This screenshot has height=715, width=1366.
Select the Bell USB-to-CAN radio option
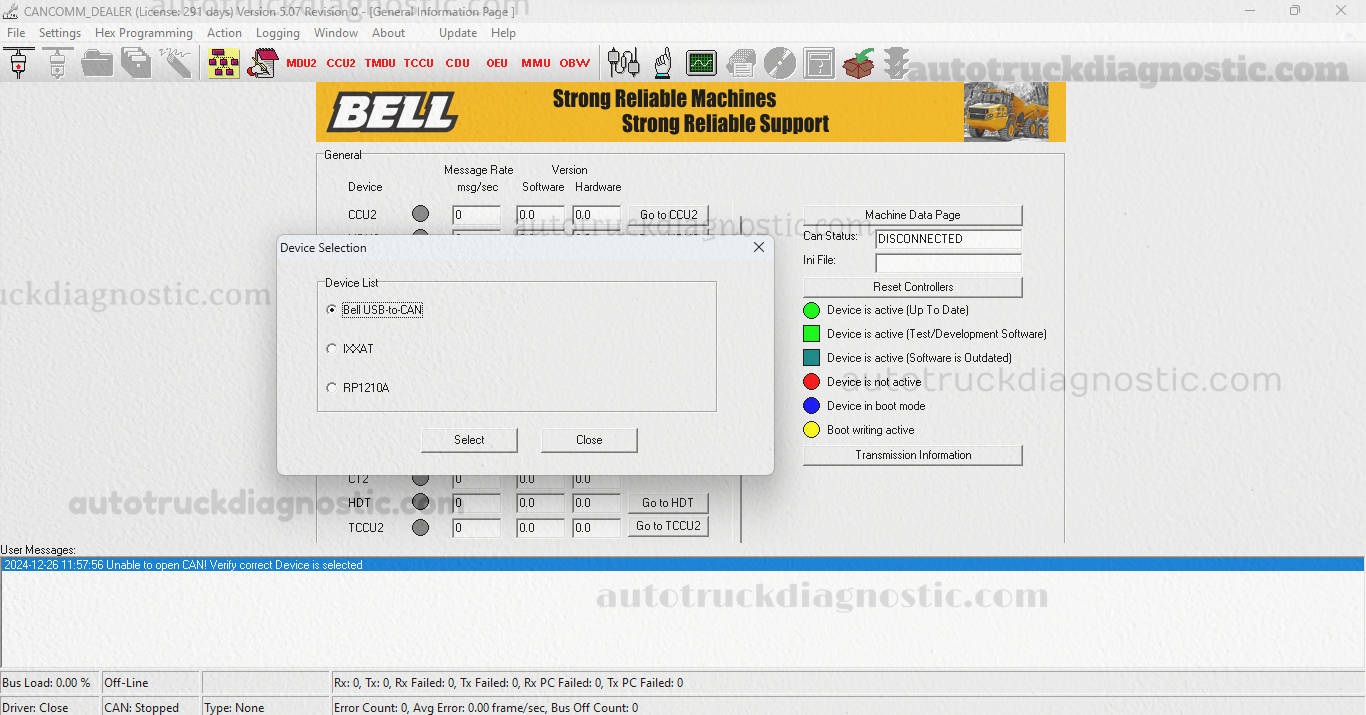332,310
